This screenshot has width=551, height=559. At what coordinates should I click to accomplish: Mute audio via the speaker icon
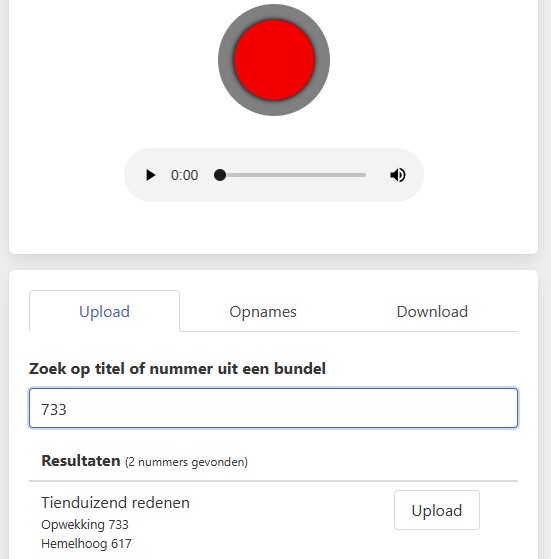(398, 175)
